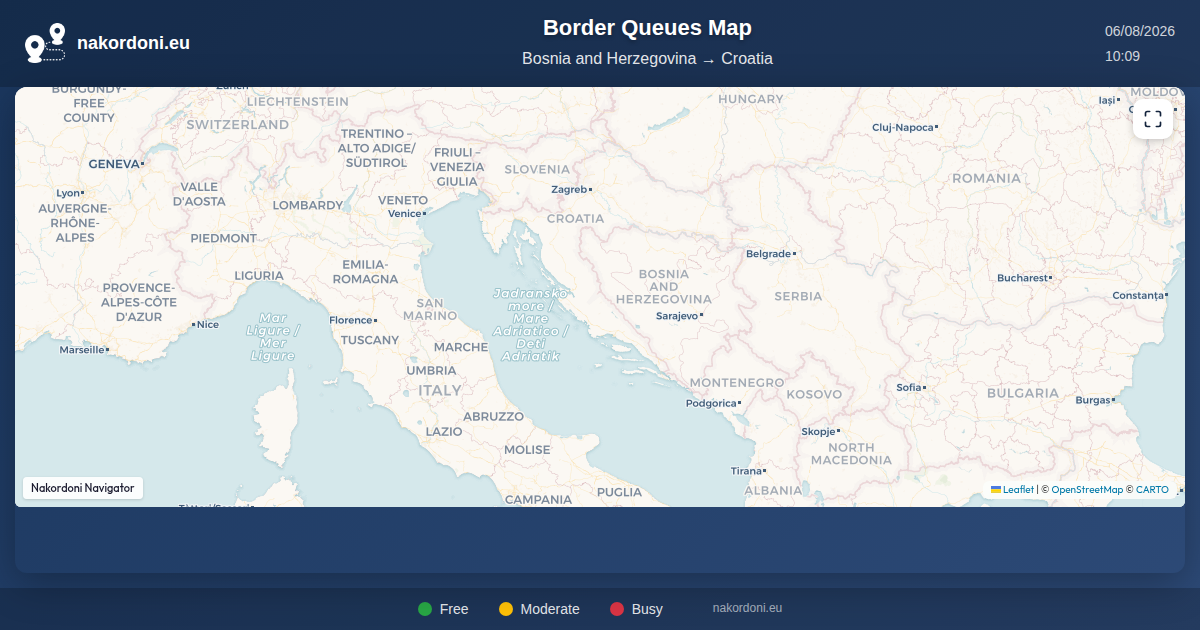Click the SERBIA country label
The height and width of the screenshot is (630, 1200).
(798, 296)
